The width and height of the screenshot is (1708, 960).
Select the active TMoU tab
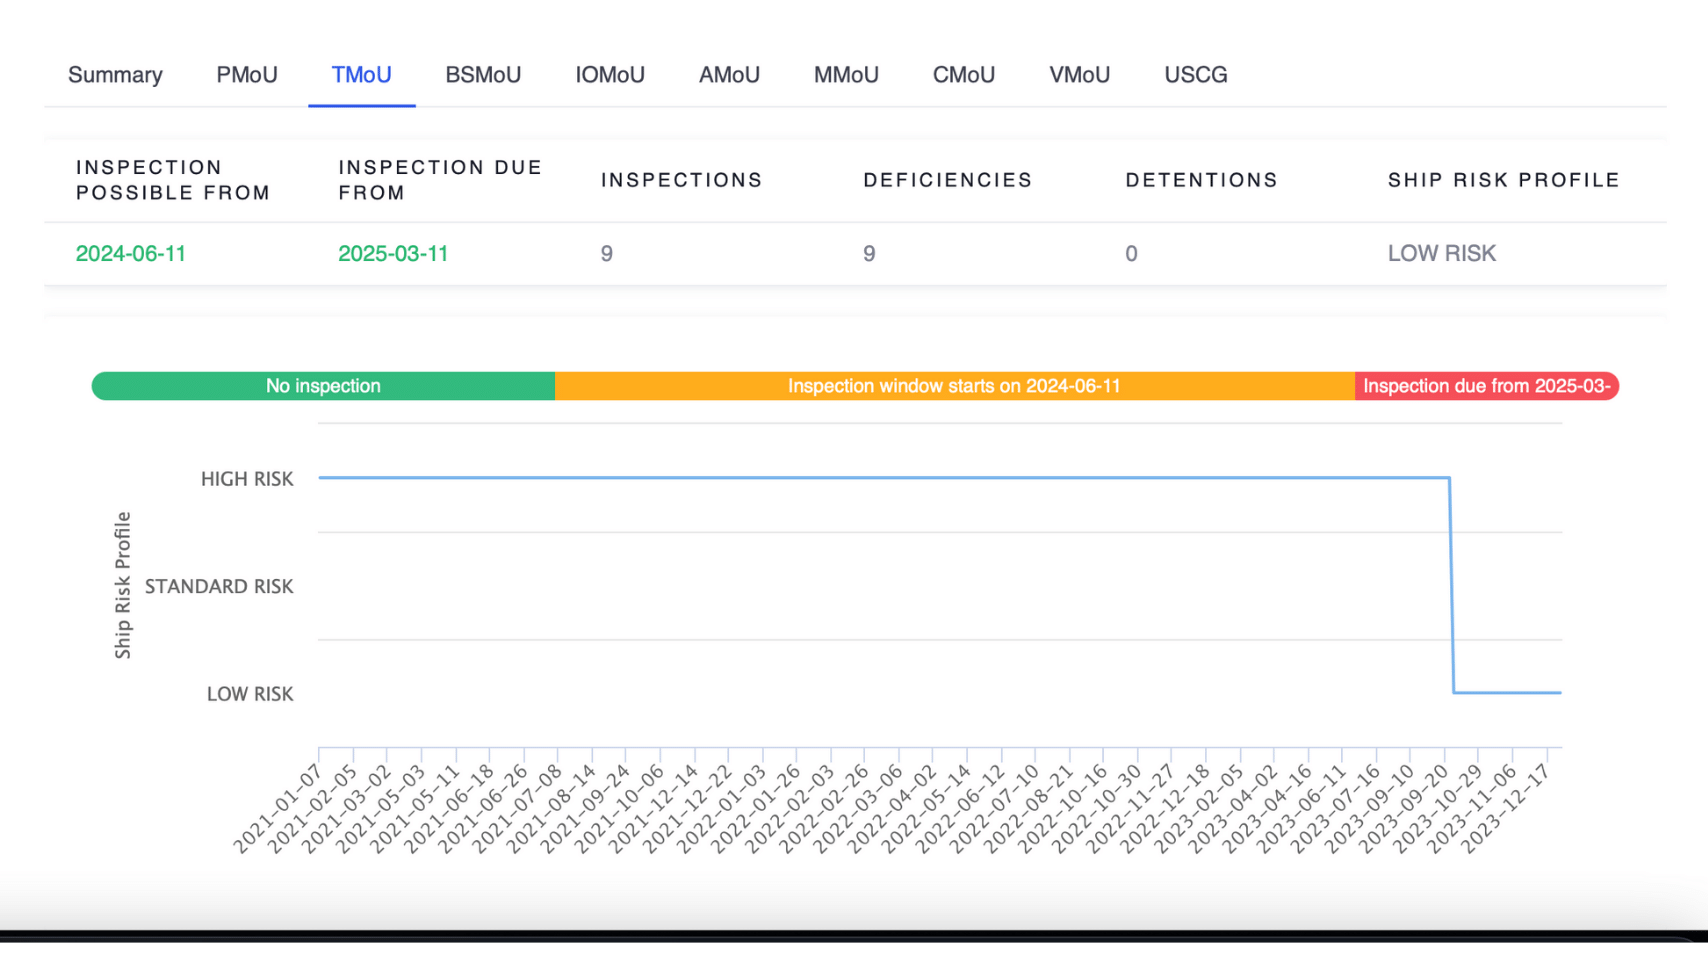361,75
